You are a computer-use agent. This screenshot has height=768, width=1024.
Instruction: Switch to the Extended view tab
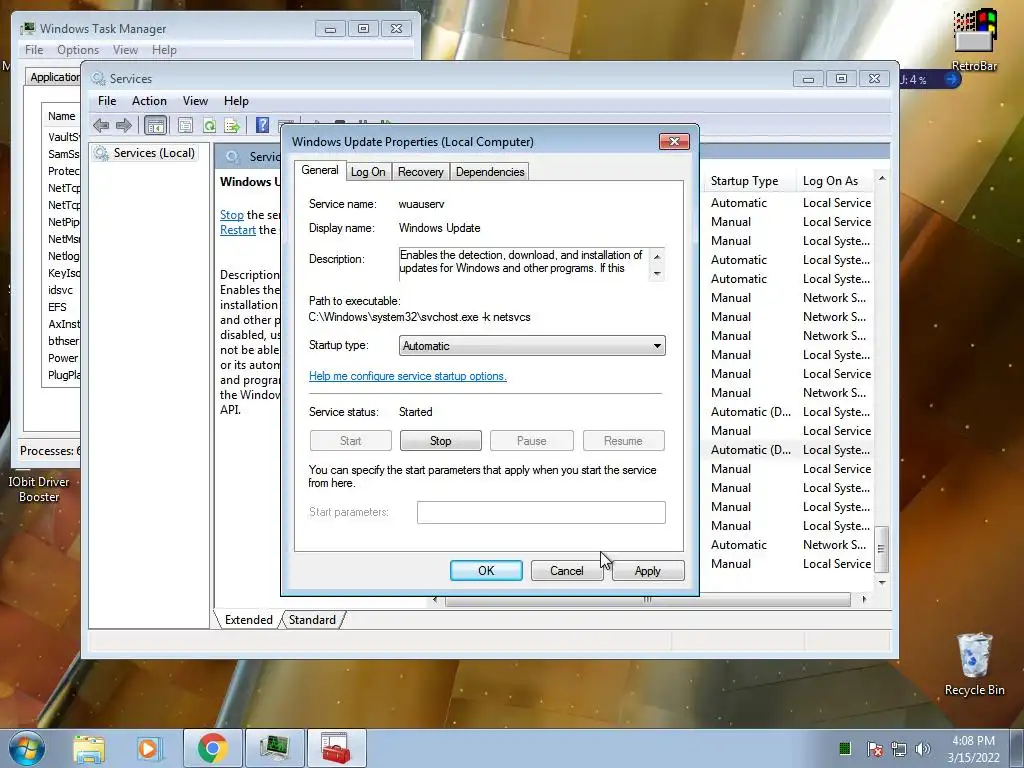pyautogui.click(x=248, y=620)
